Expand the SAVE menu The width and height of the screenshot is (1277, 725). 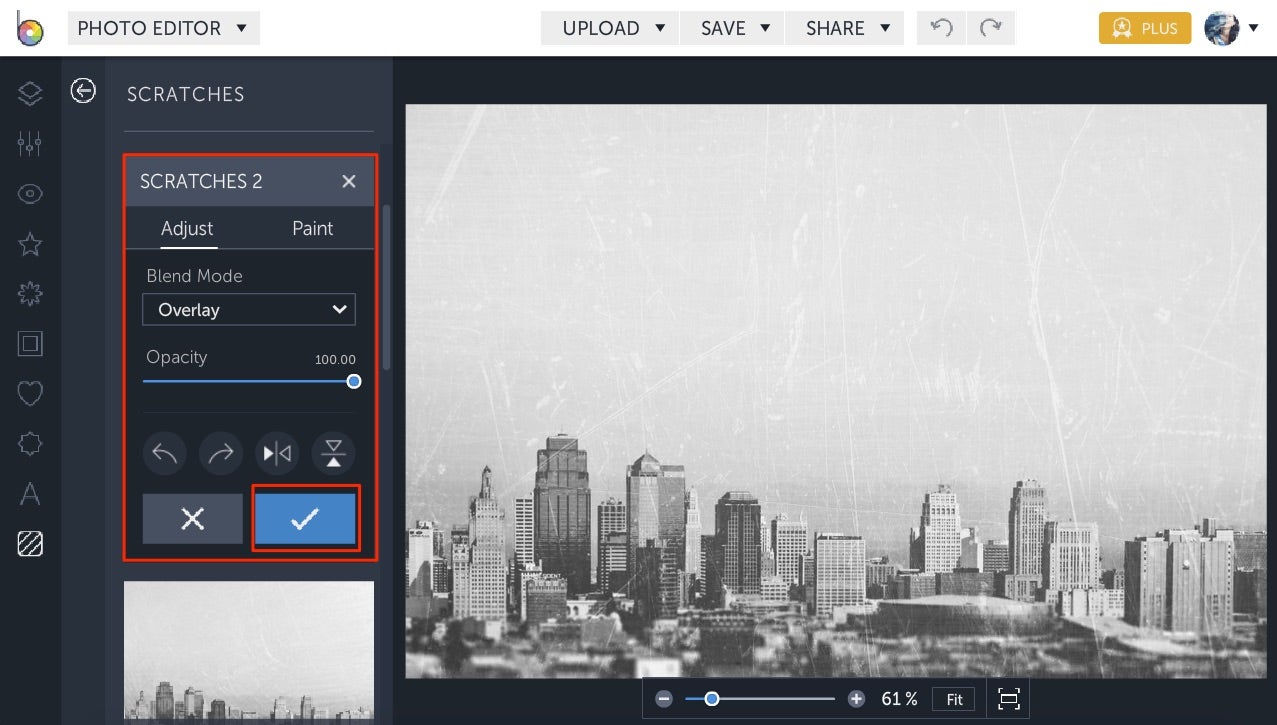(x=731, y=28)
